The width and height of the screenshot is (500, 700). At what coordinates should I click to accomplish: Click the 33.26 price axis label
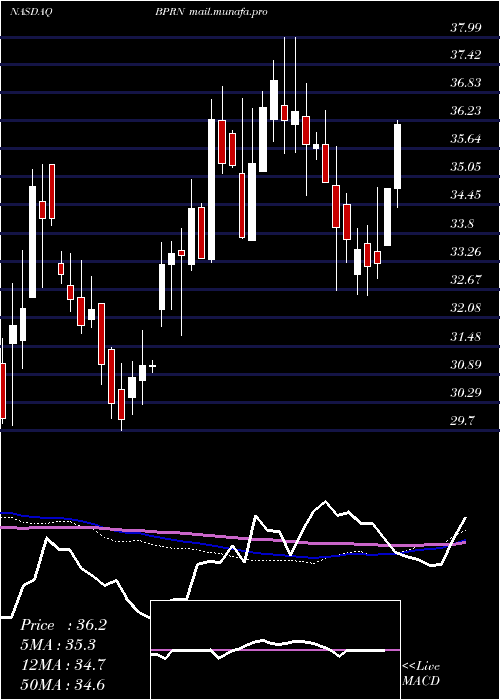click(466, 252)
